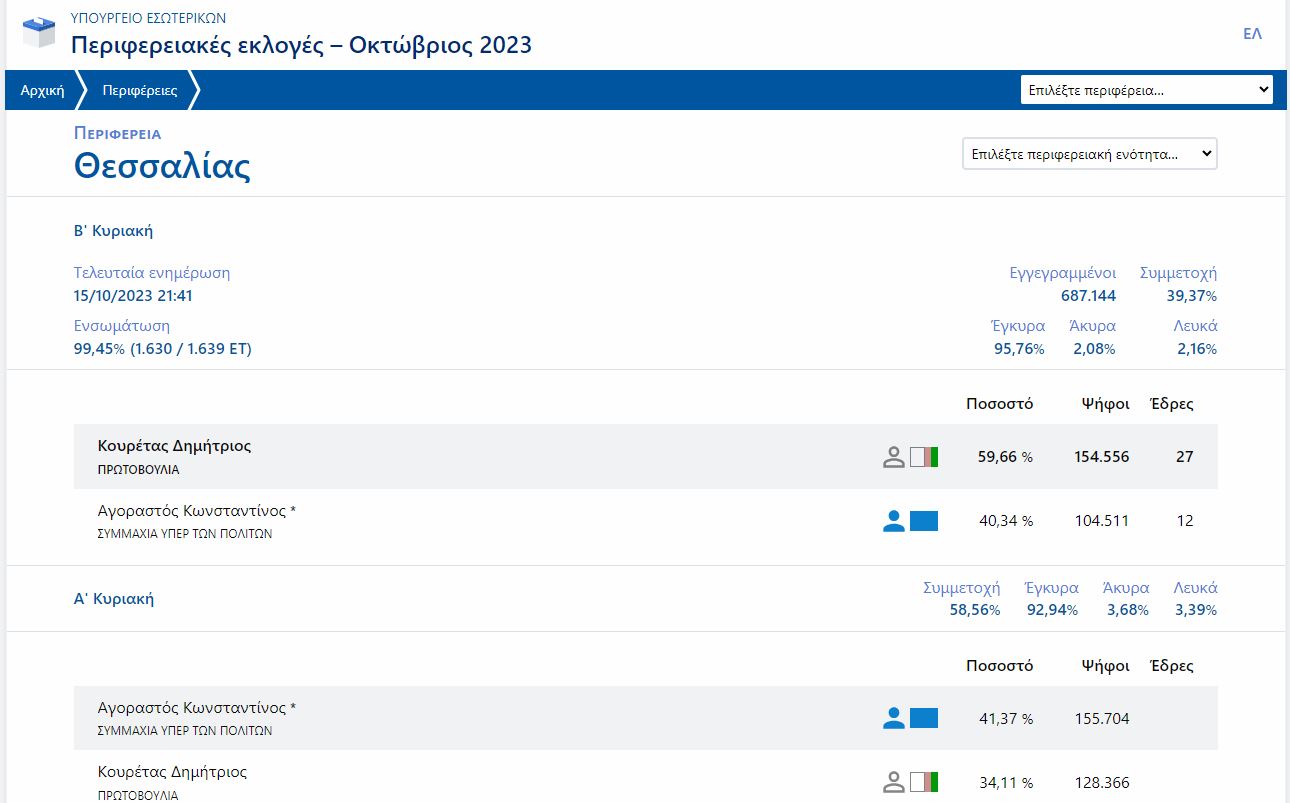Click person icon in Αγοραστός second-round row
Screen dimensions: 1290x803
pyautogui.click(x=894, y=521)
